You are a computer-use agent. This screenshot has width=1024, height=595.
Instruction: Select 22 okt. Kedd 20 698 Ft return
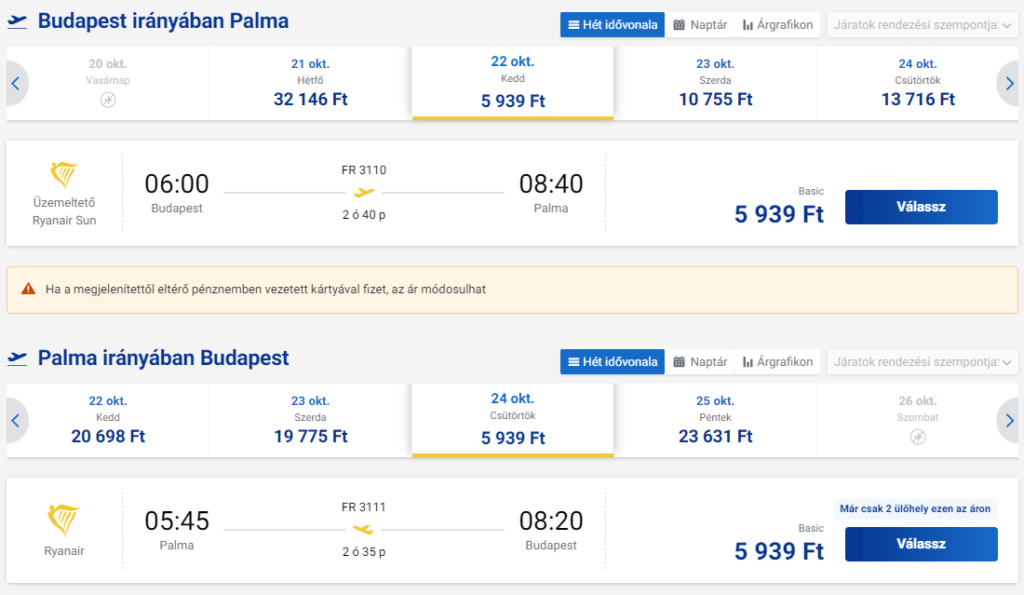[x=108, y=420]
